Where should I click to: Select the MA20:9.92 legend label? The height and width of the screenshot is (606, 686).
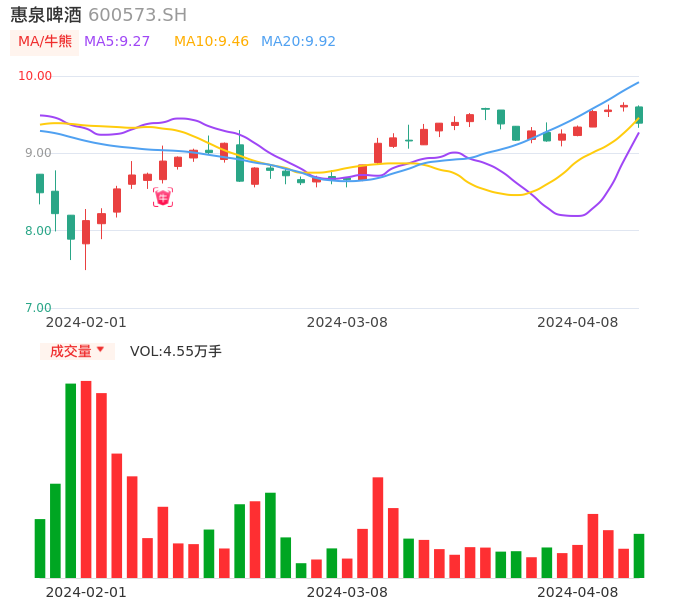[298, 42]
